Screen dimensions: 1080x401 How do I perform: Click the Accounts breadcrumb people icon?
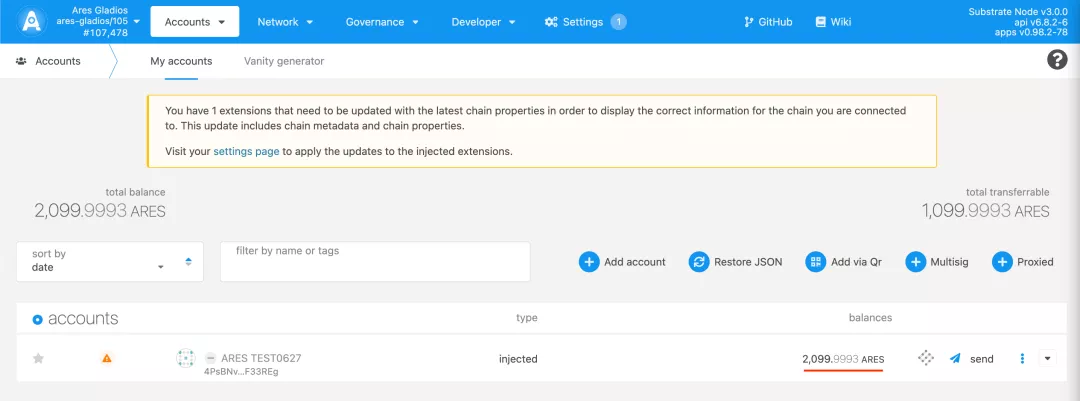pyautogui.click(x=21, y=61)
